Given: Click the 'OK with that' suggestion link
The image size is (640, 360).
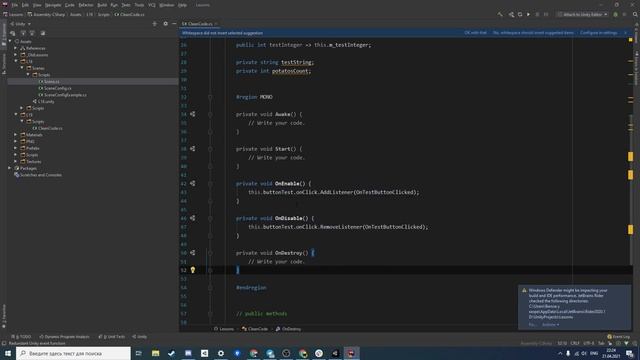Looking at the screenshot, I should (476, 33).
